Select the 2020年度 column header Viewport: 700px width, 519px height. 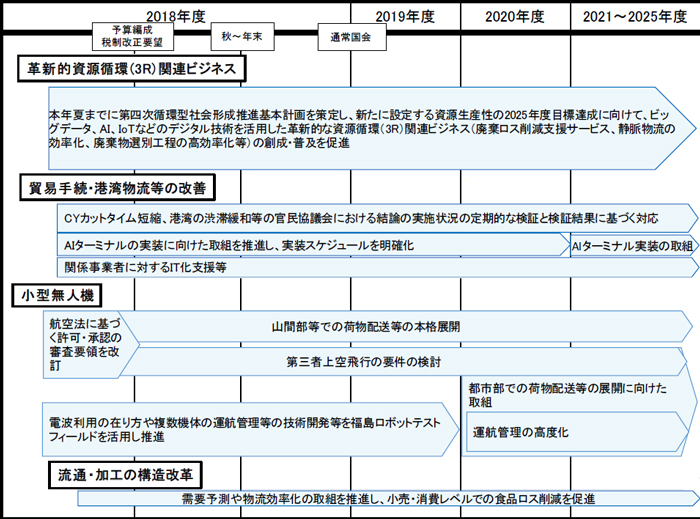[x=515, y=17]
